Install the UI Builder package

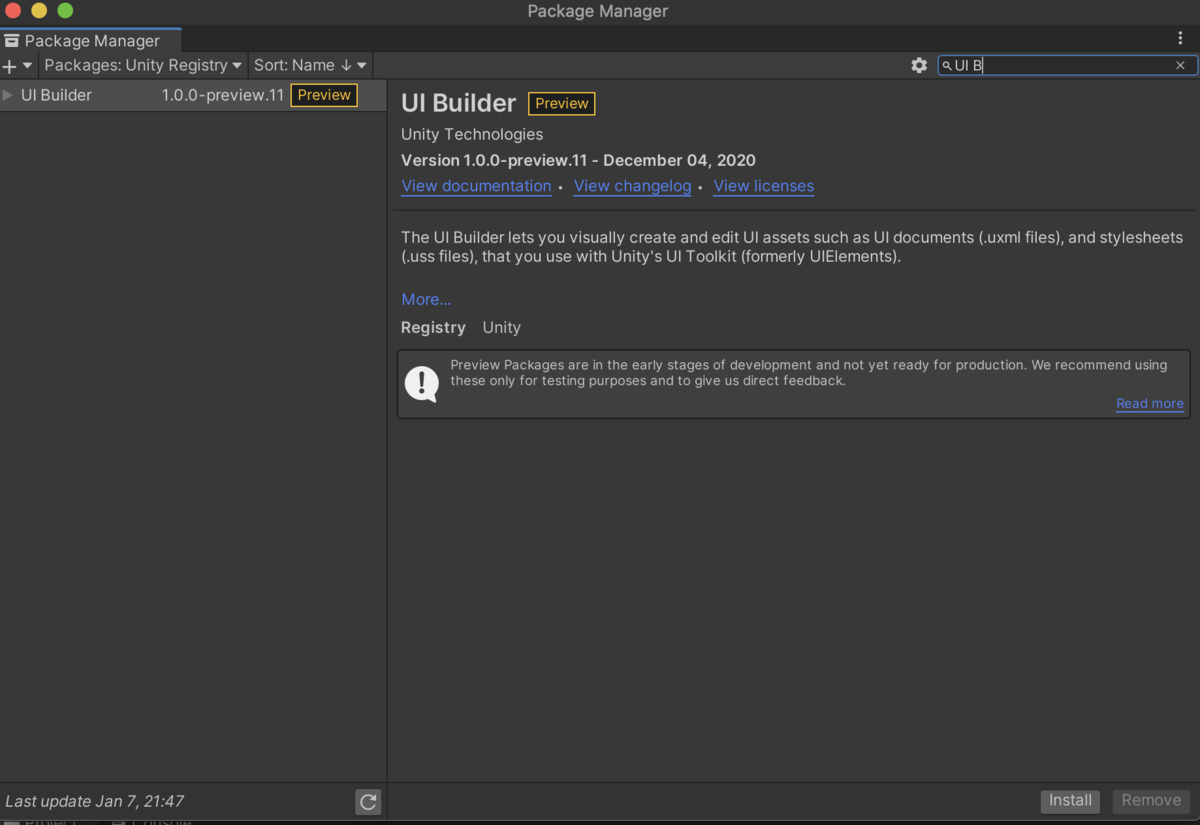click(x=1070, y=800)
